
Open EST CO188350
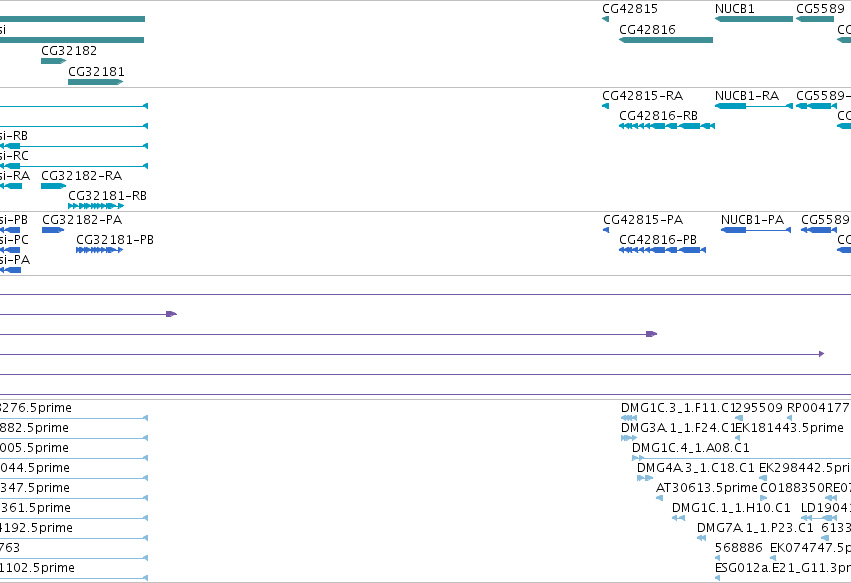[x=792, y=488]
